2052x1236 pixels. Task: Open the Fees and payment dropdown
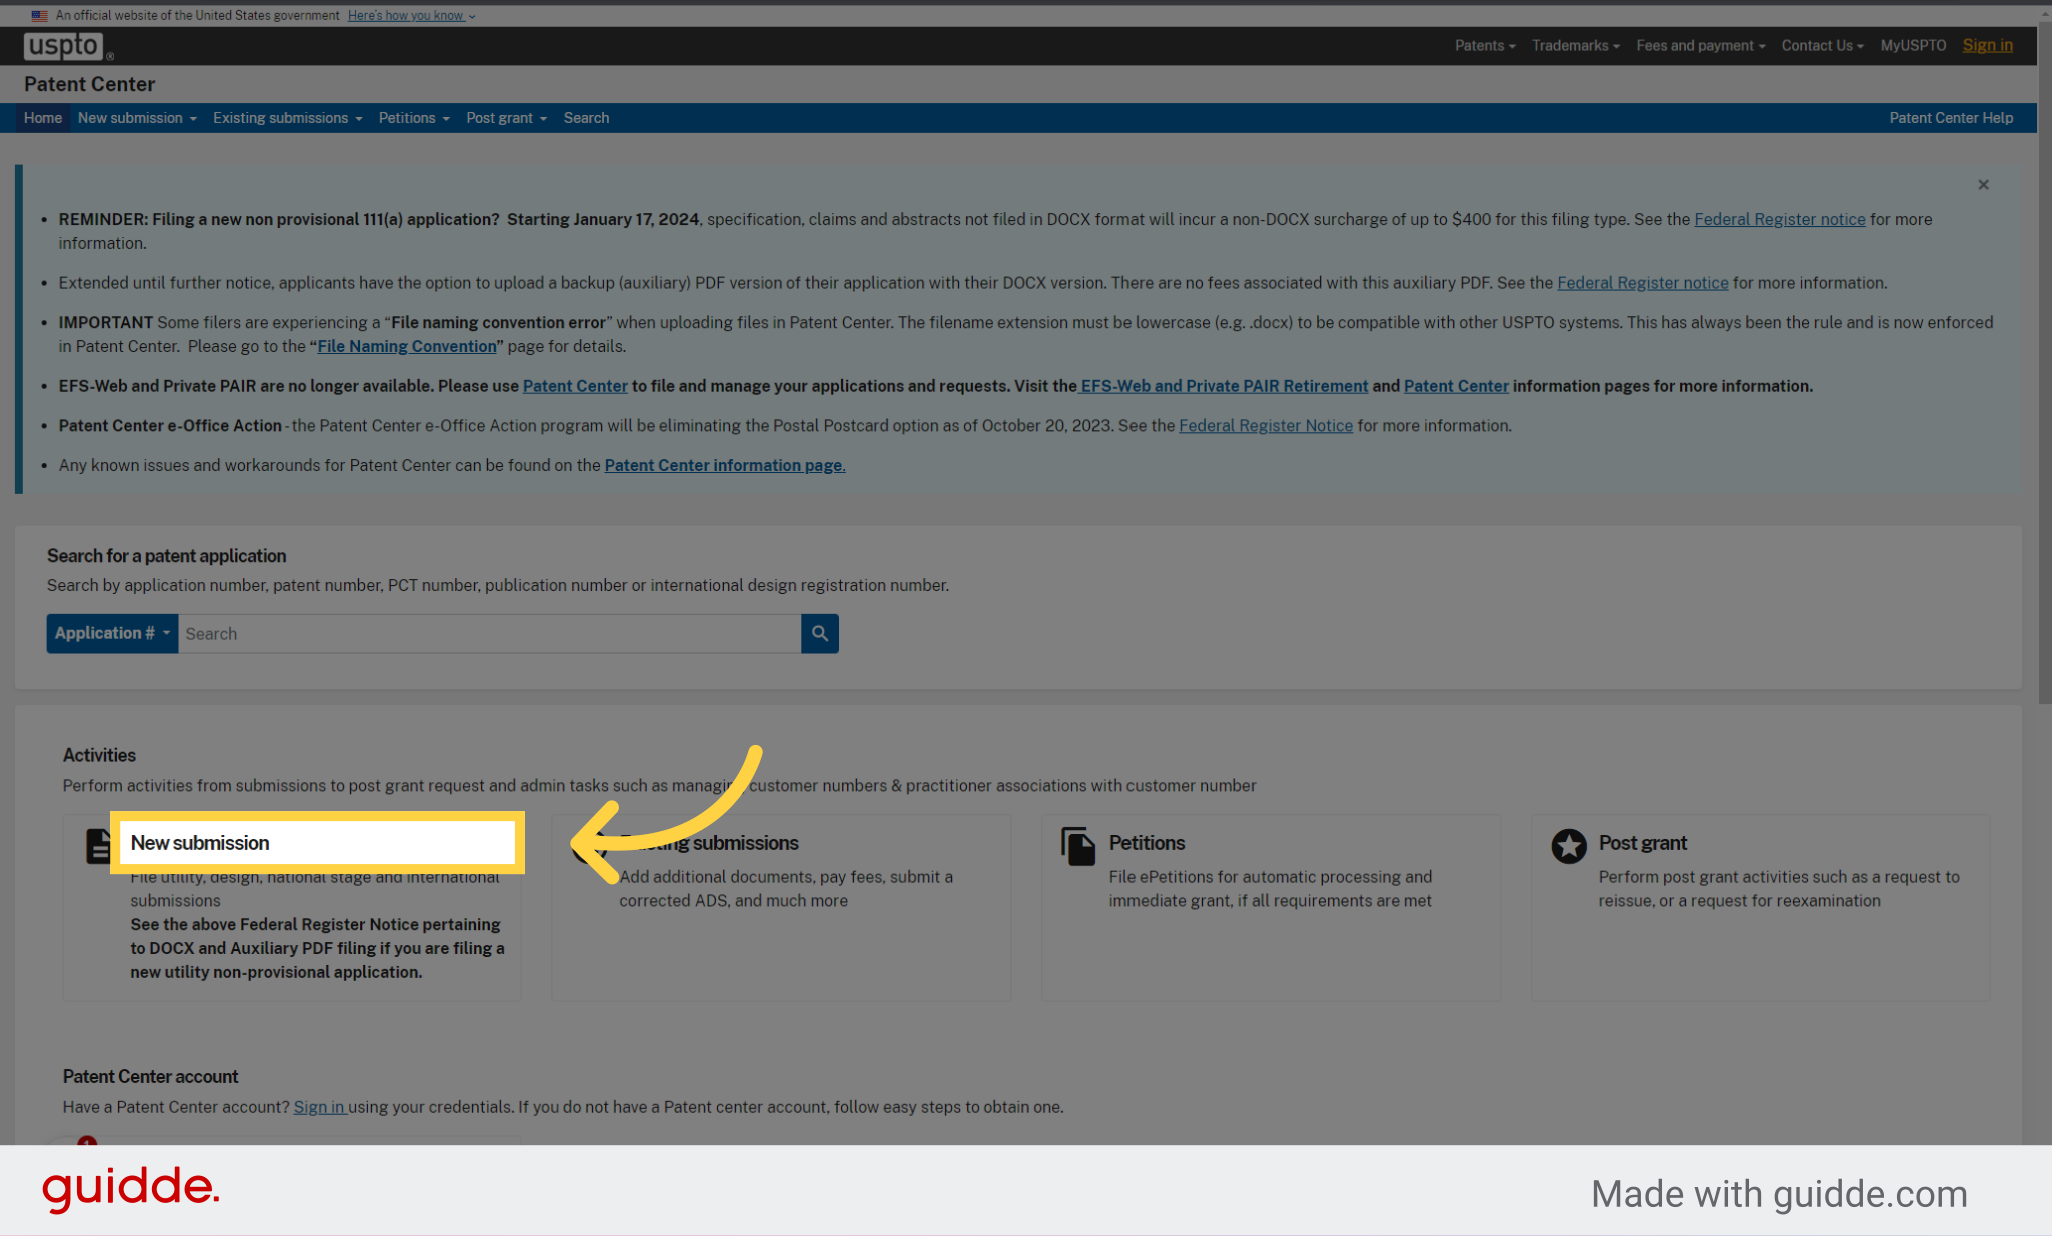pyautogui.click(x=1700, y=45)
